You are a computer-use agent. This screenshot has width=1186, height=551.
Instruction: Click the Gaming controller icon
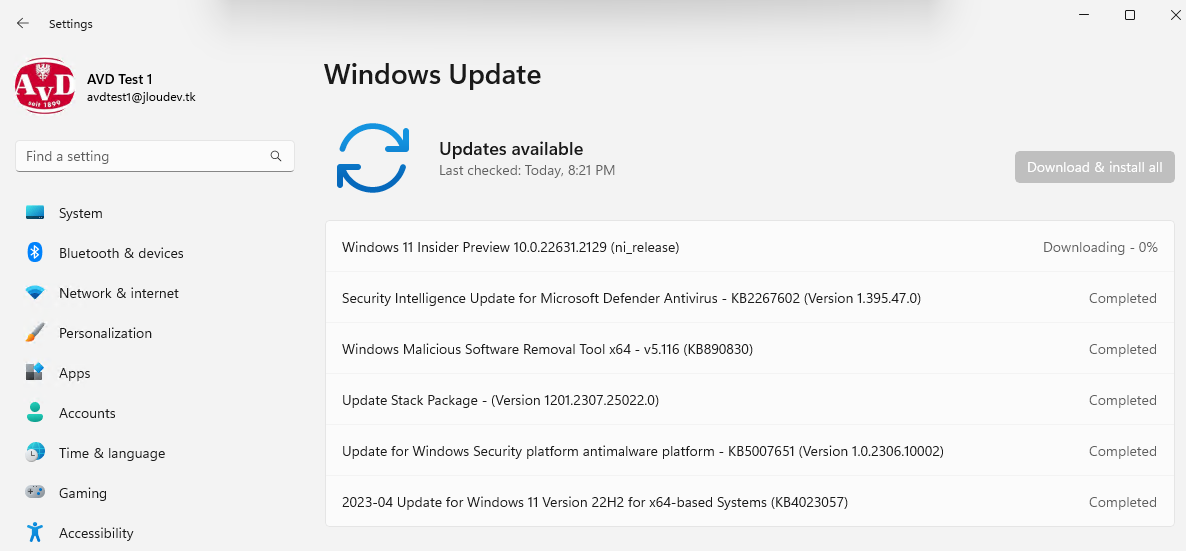point(35,493)
